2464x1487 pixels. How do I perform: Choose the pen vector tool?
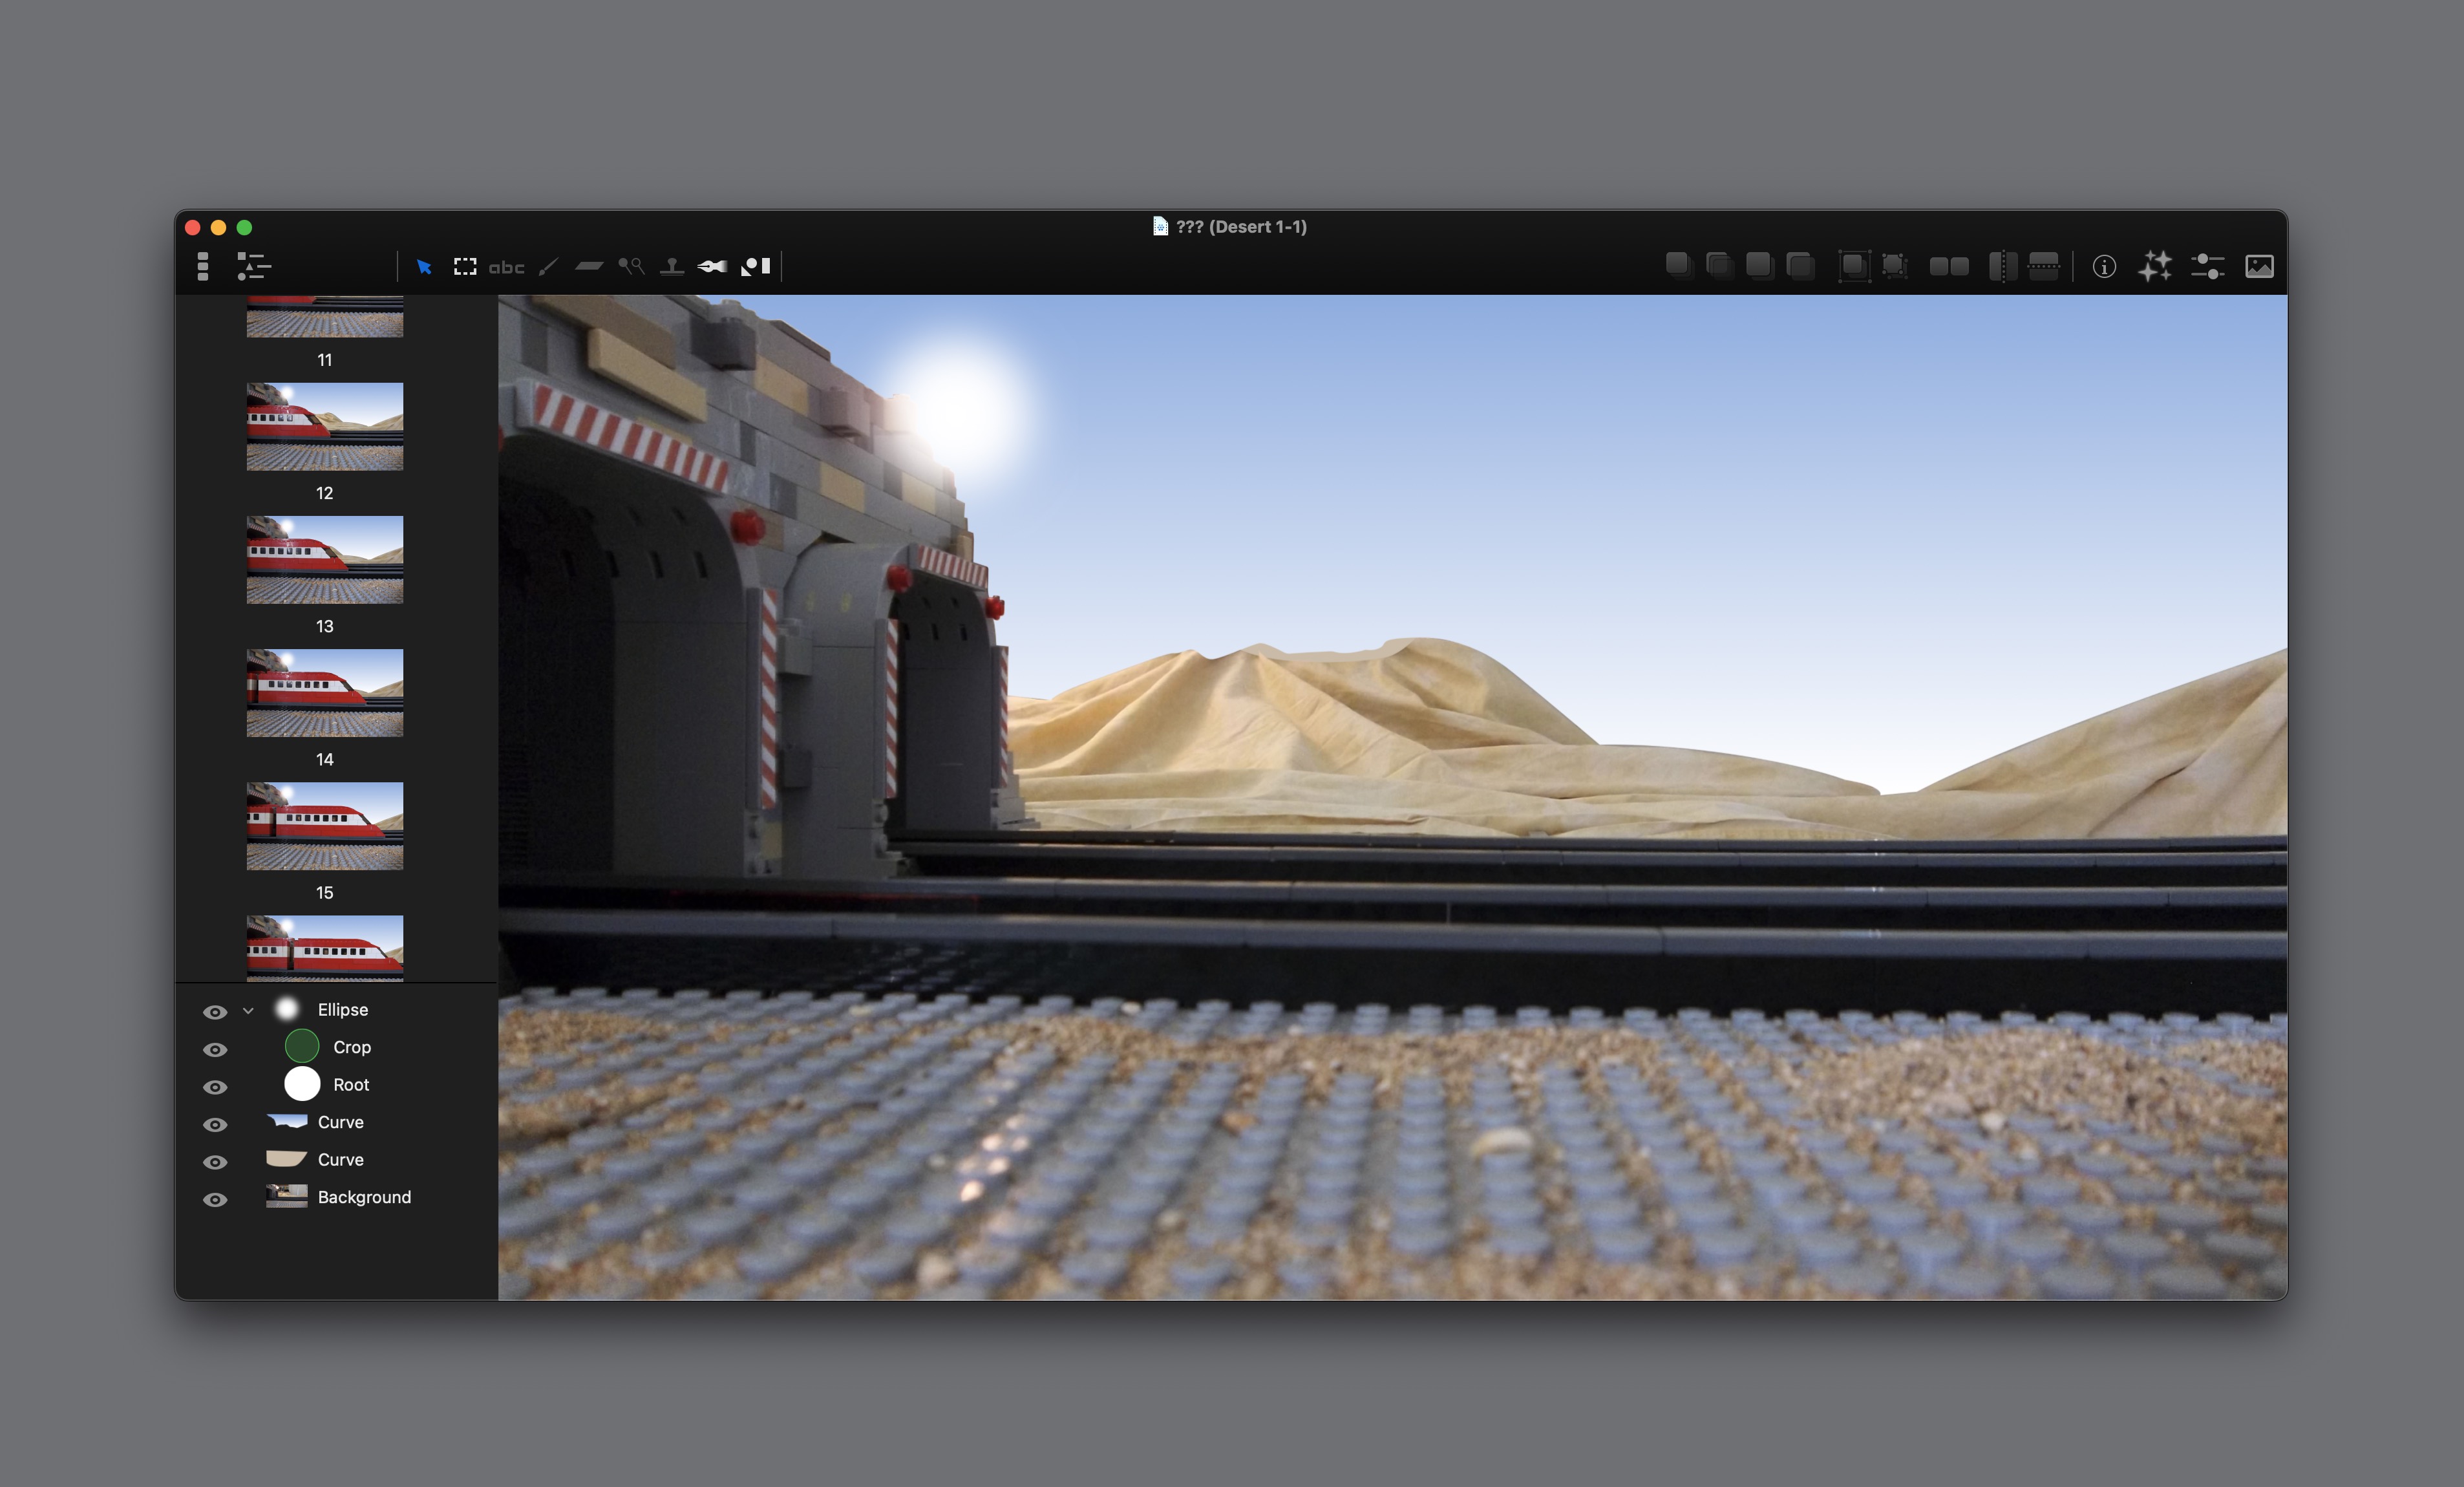point(712,267)
